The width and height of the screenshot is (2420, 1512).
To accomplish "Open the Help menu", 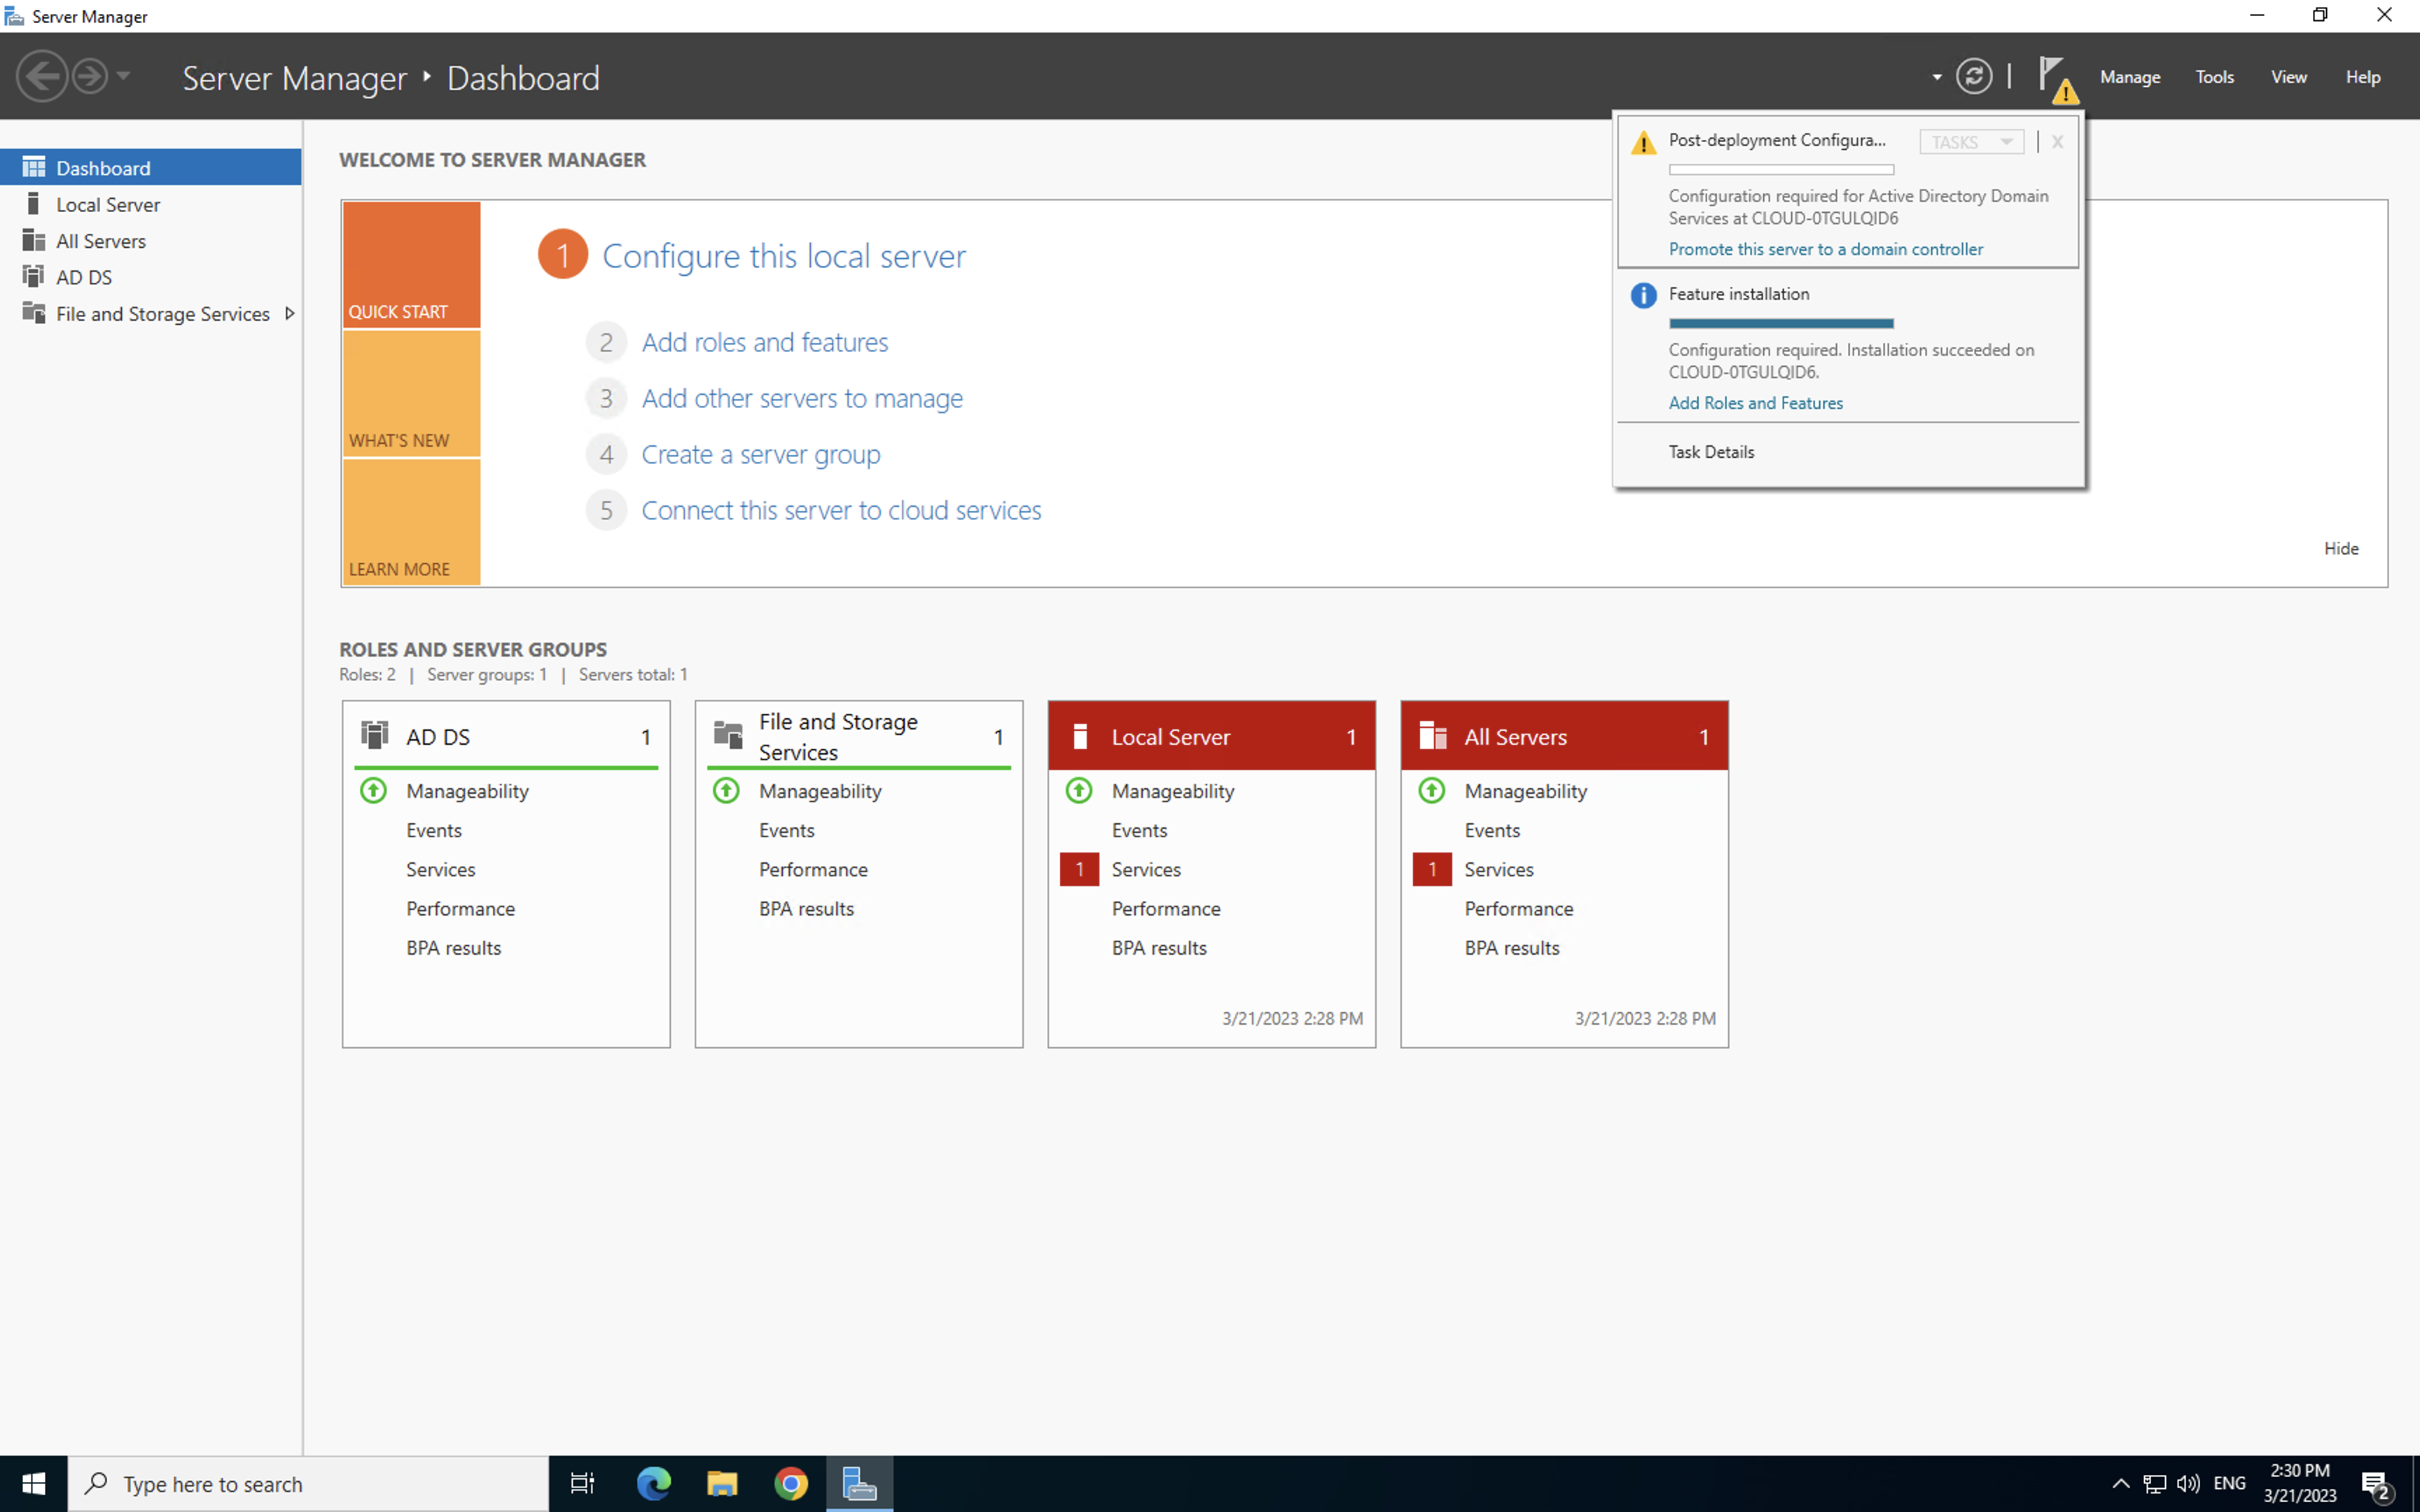I will point(2363,77).
